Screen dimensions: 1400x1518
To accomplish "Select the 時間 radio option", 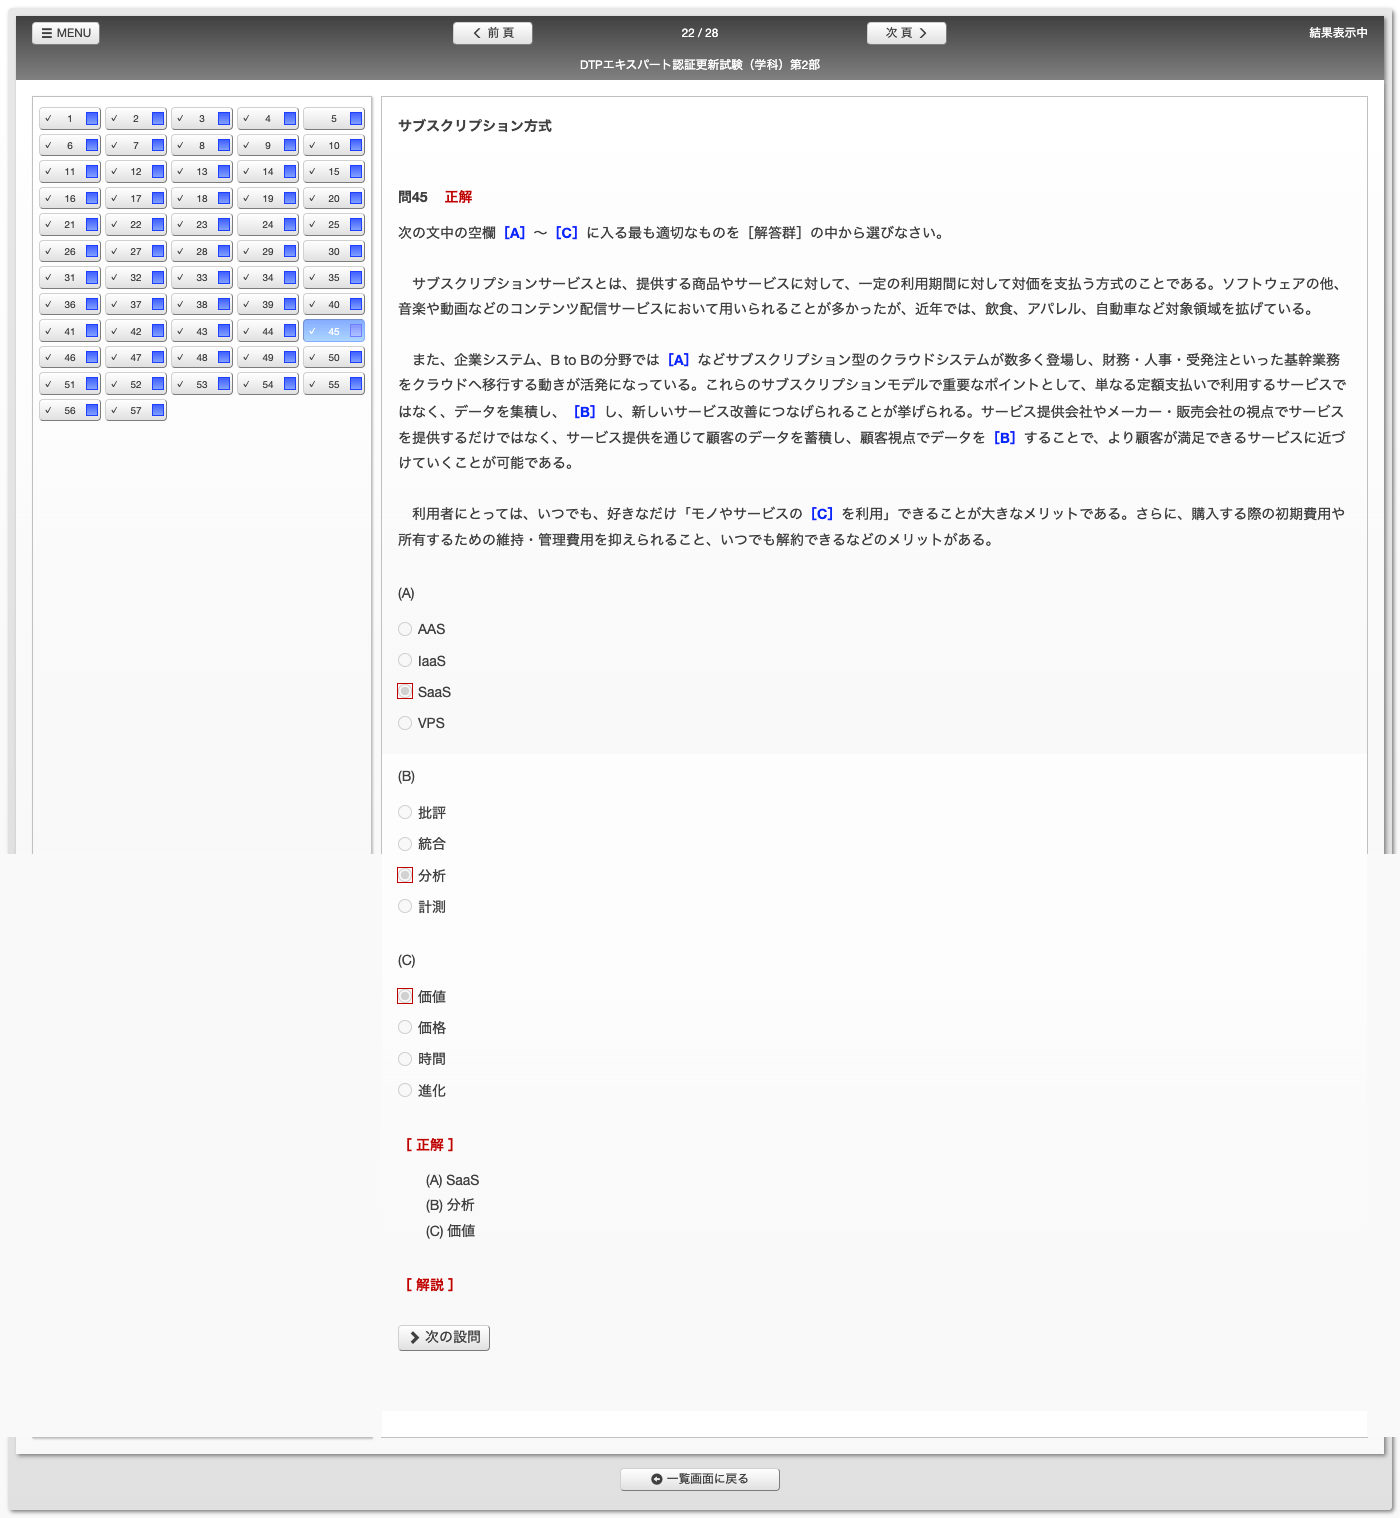I will pyautogui.click(x=405, y=1059).
